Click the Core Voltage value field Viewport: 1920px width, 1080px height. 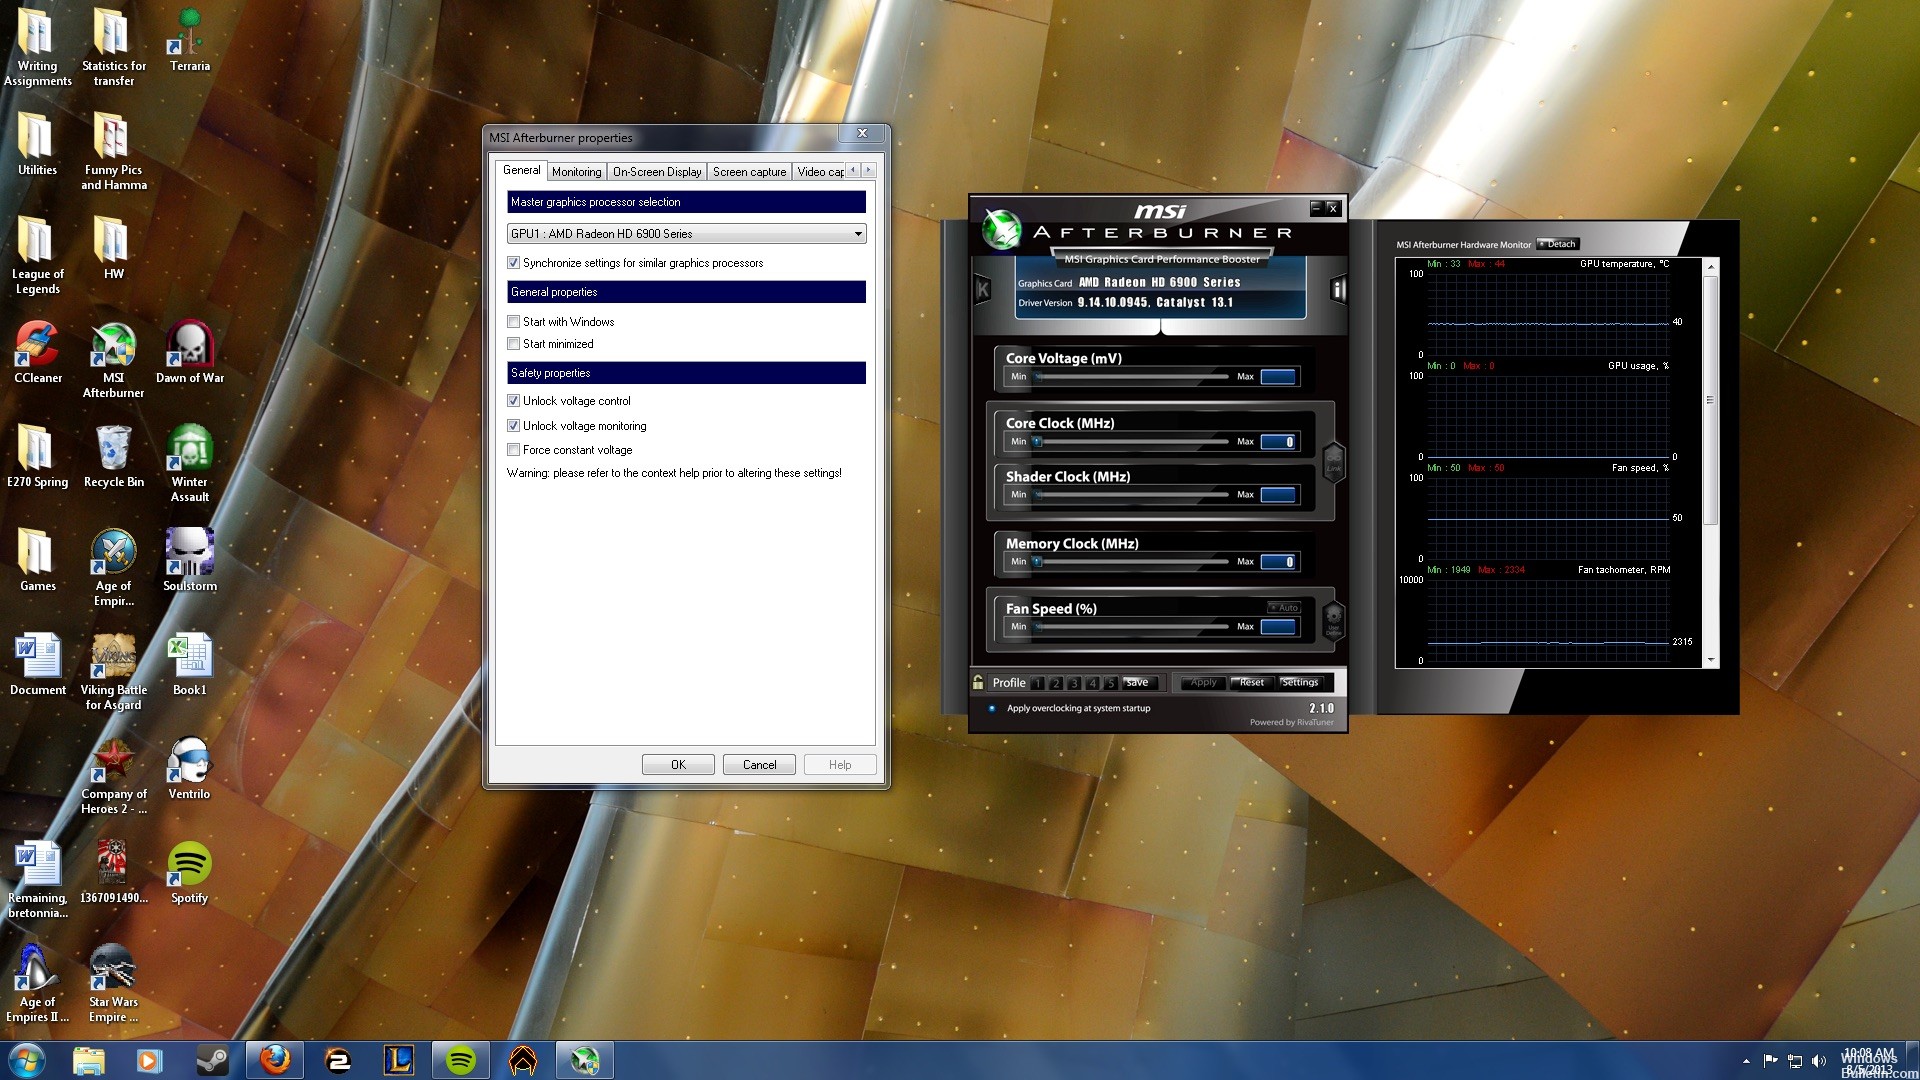(x=1278, y=377)
